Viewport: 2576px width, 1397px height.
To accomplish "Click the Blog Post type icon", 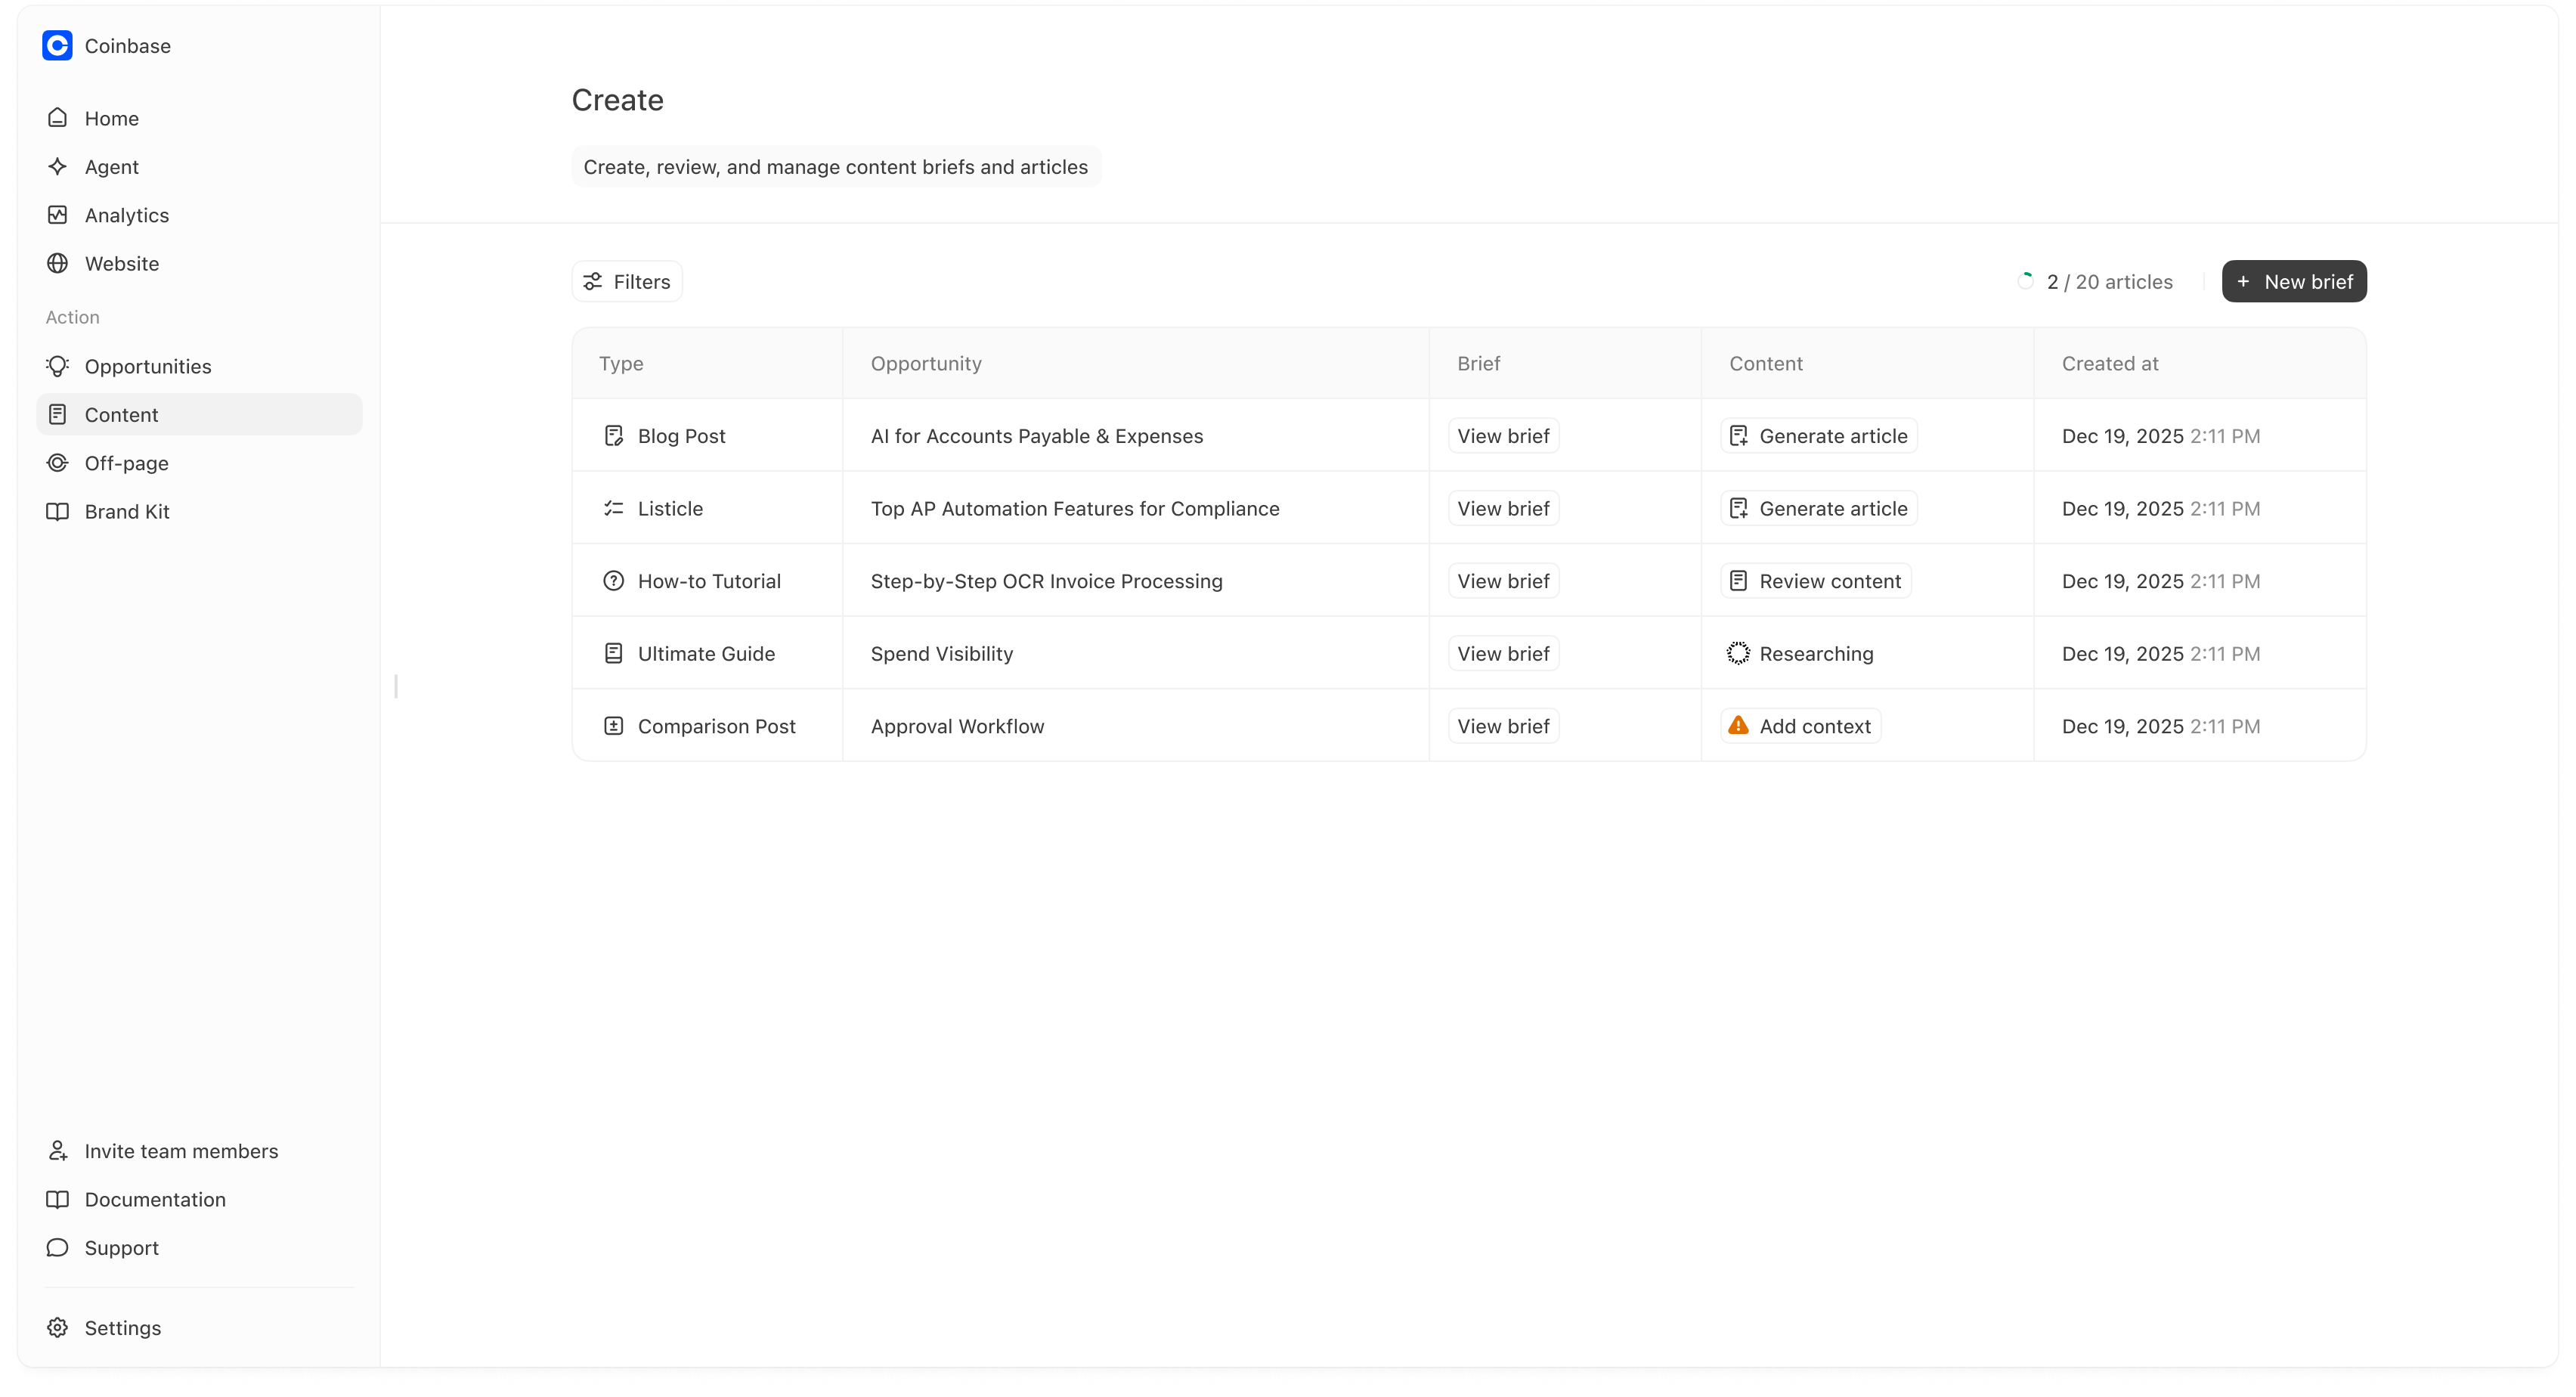I will (614, 435).
